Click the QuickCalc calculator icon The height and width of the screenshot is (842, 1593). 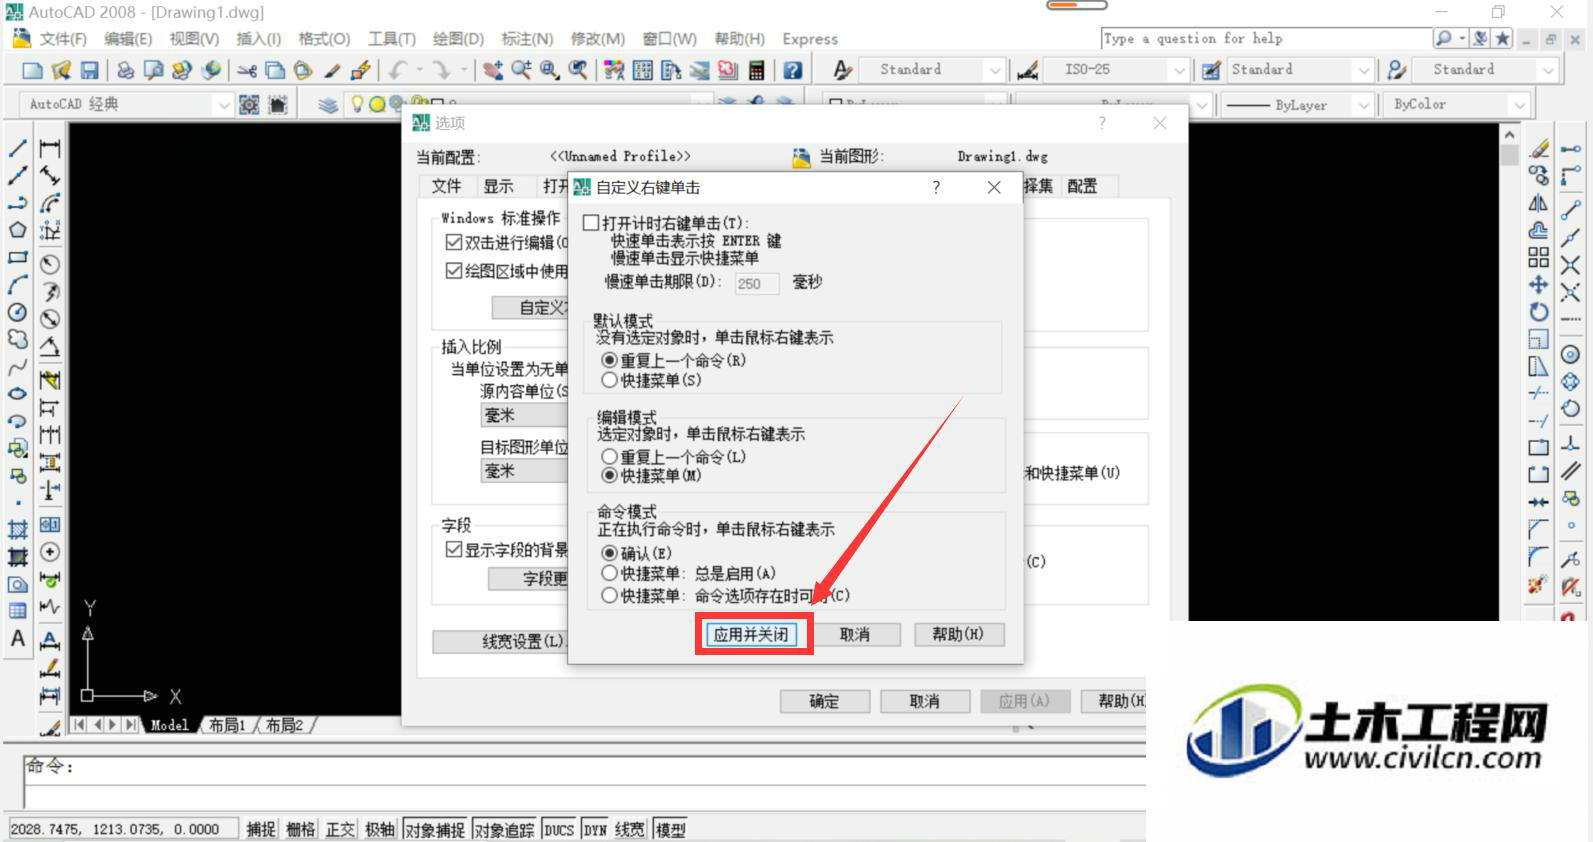757,70
